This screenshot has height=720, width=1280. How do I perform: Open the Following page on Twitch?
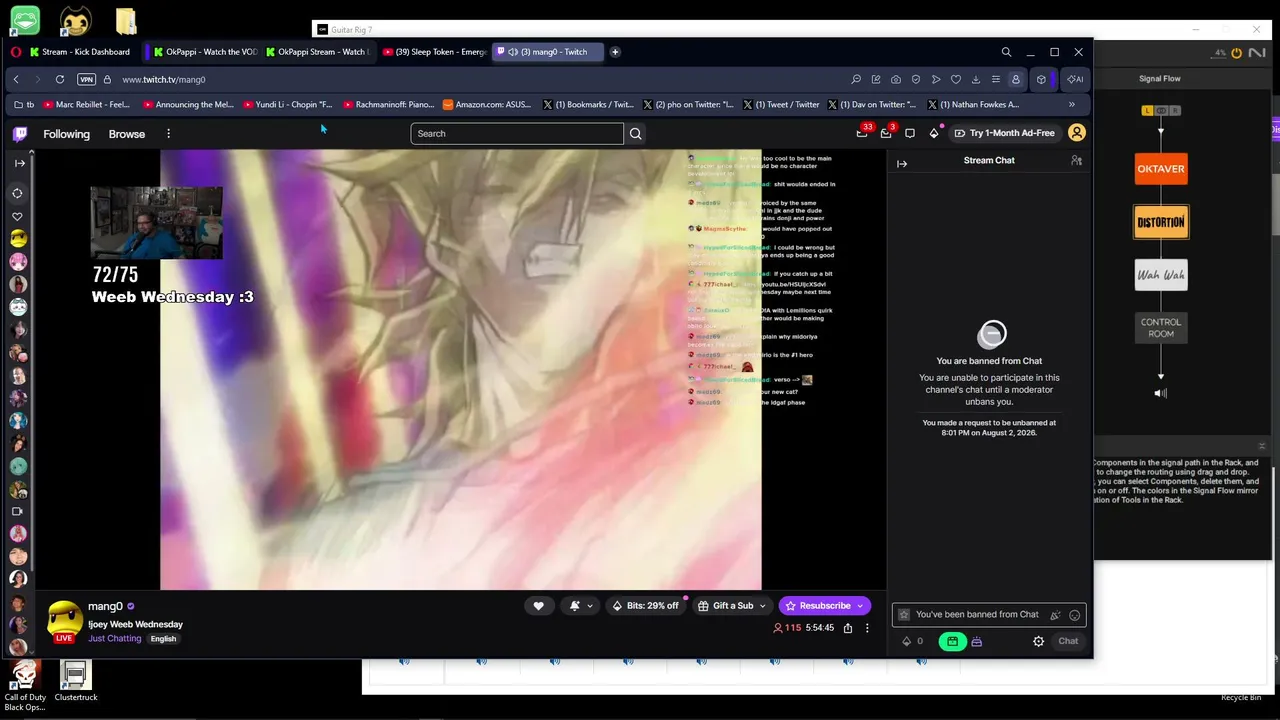[x=66, y=134]
